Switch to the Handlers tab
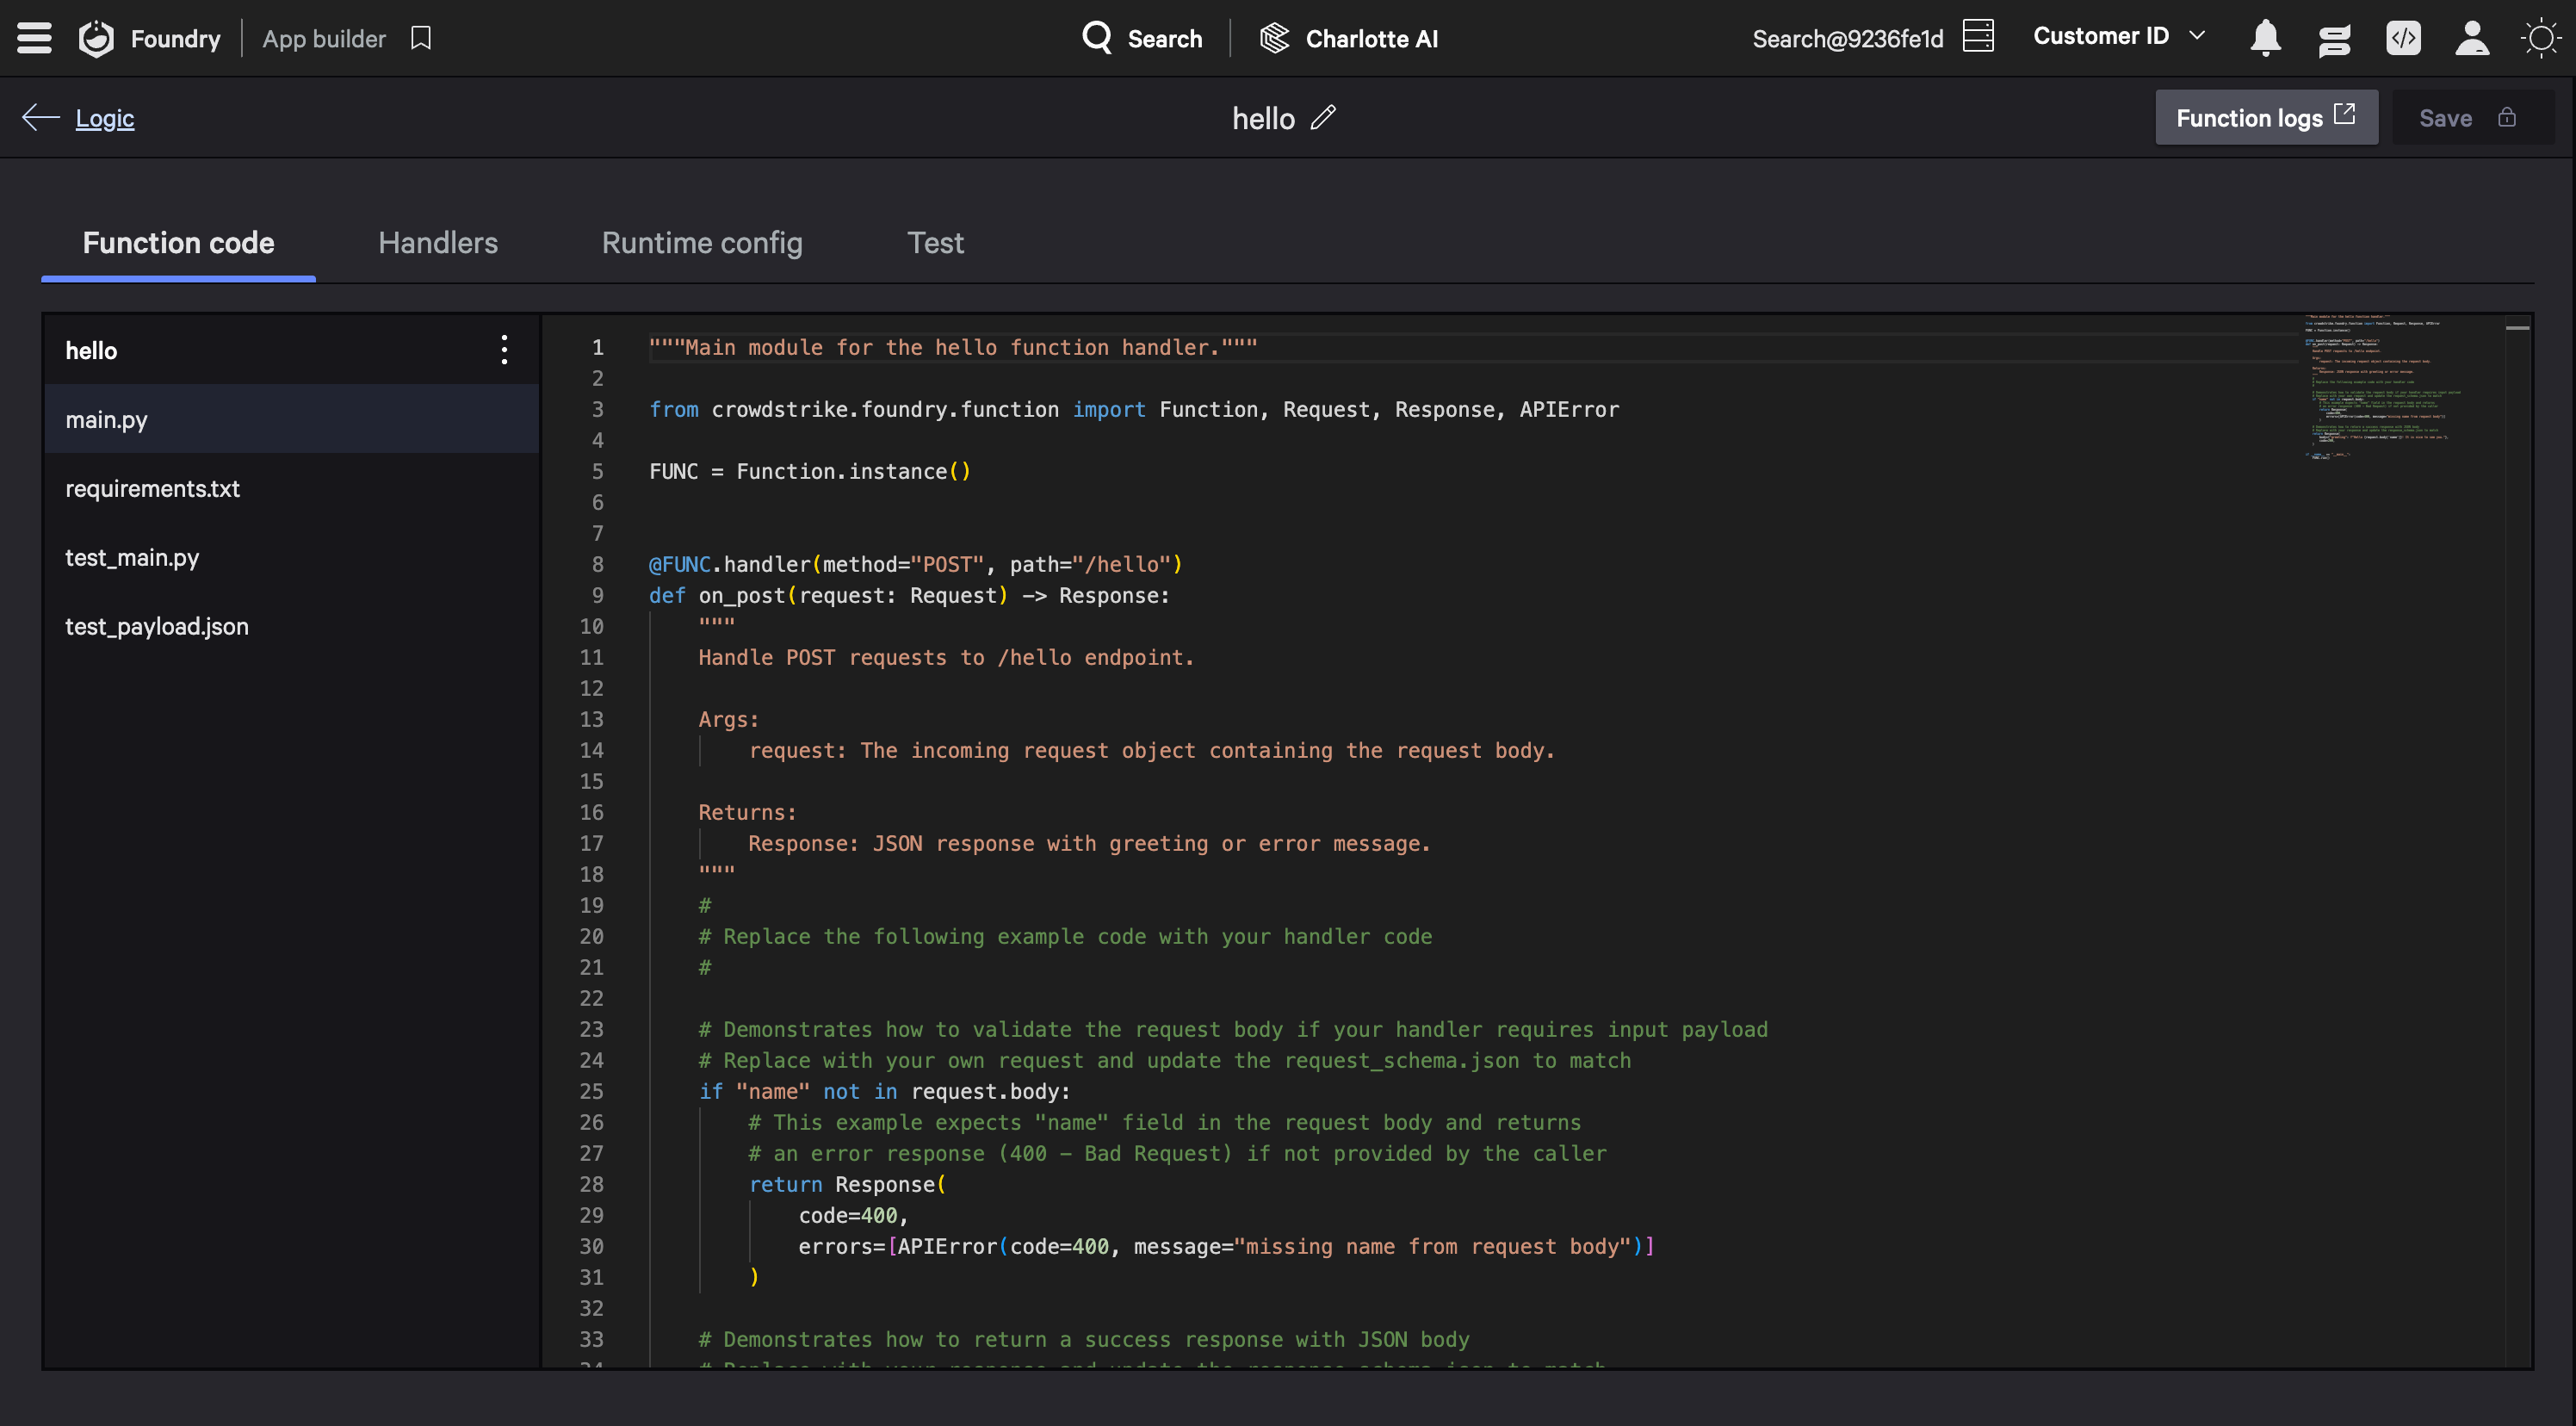 click(437, 243)
